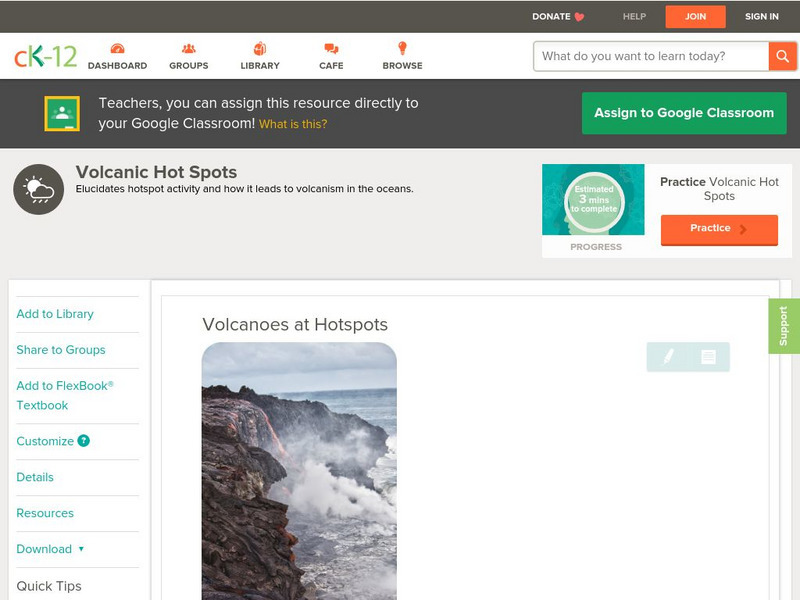Click Help in the top bar
The height and width of the screenshot is (600, 800).
pos(634,17)
